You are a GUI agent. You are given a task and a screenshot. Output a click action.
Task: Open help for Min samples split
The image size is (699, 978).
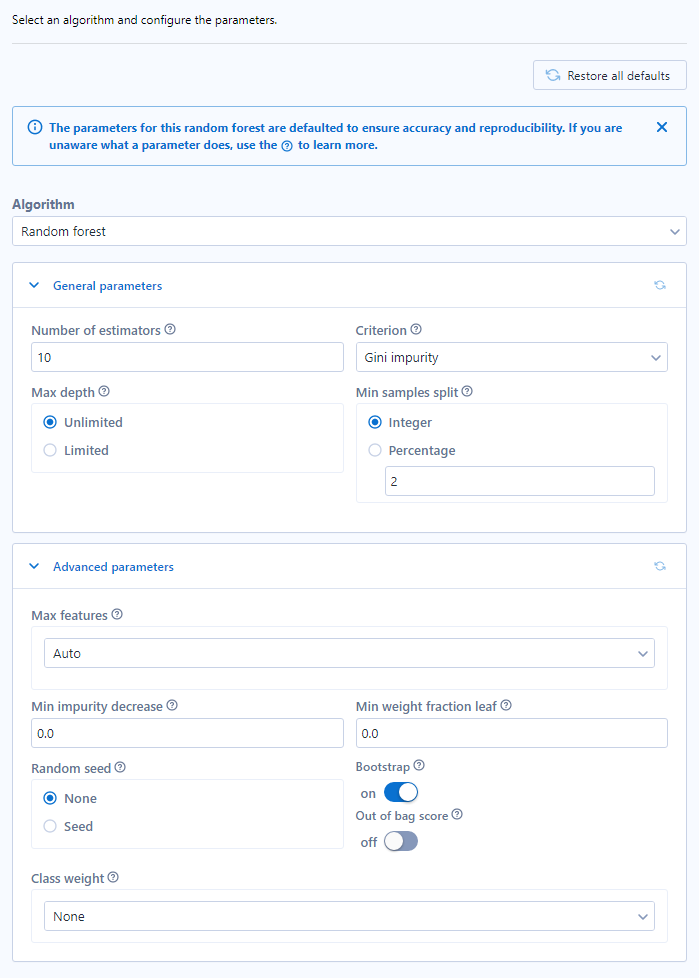467,391
